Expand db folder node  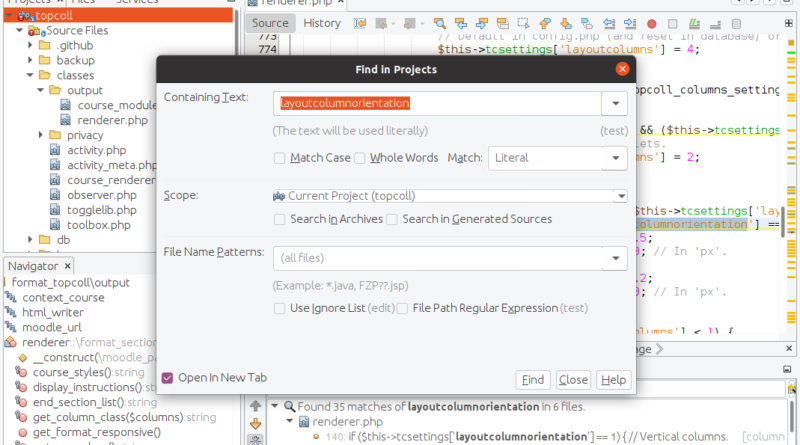point(30,239)
